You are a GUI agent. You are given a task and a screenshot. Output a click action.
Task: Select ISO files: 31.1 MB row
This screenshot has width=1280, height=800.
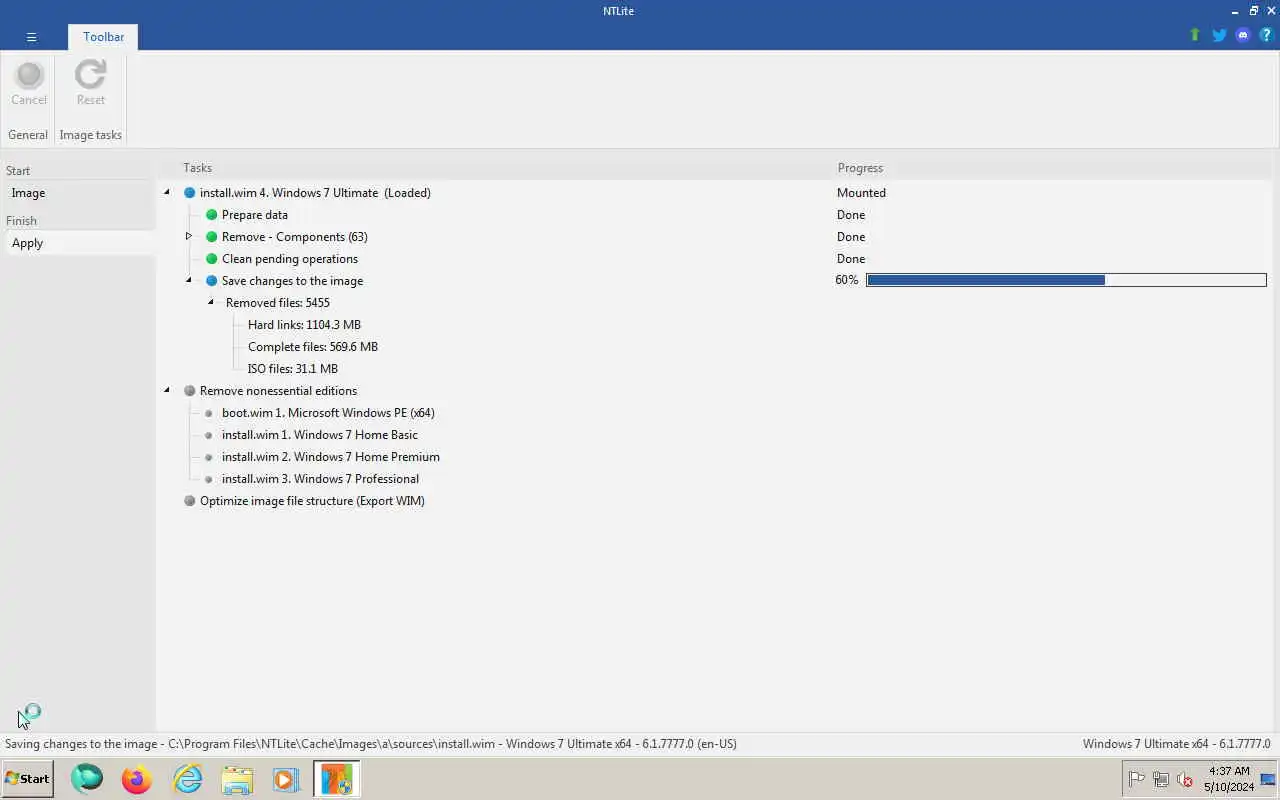293,369
